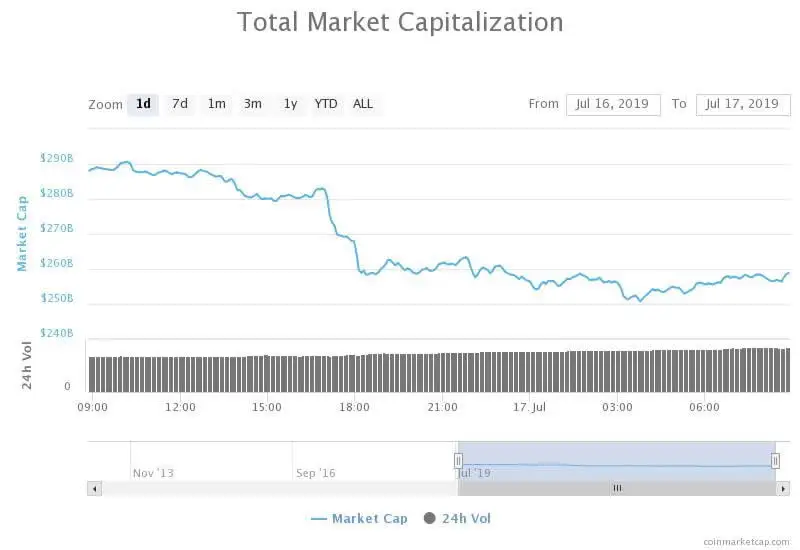Set chart zoom to 1m

click(216, 104)
